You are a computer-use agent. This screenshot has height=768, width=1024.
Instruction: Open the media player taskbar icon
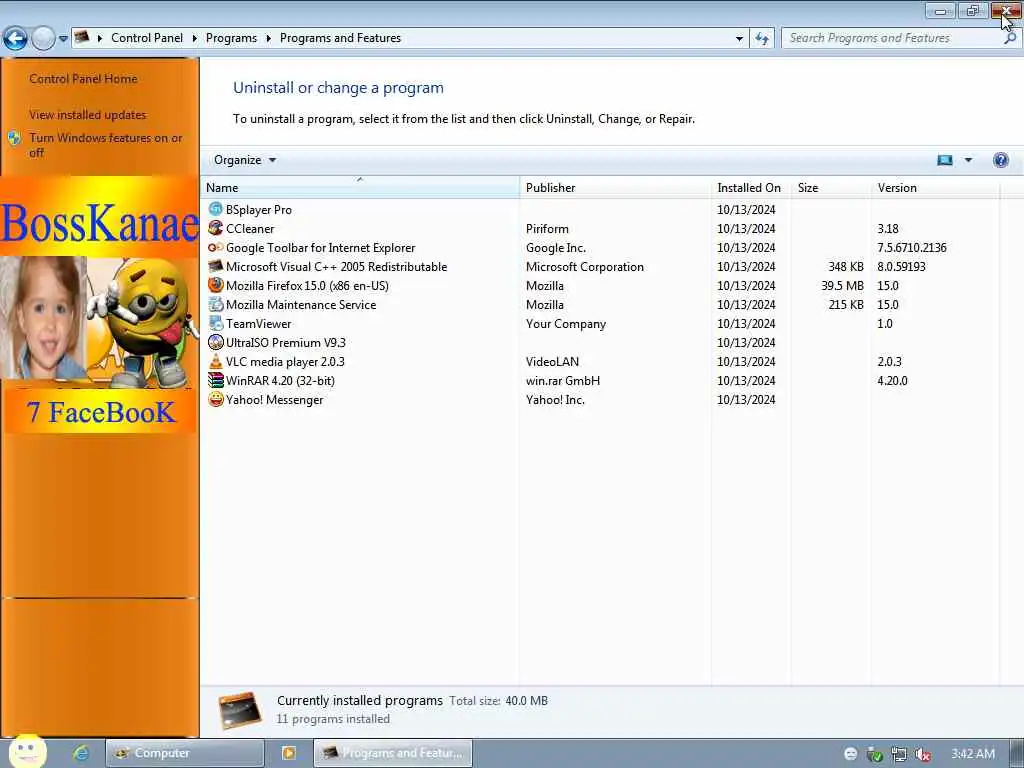coord(288,753)
